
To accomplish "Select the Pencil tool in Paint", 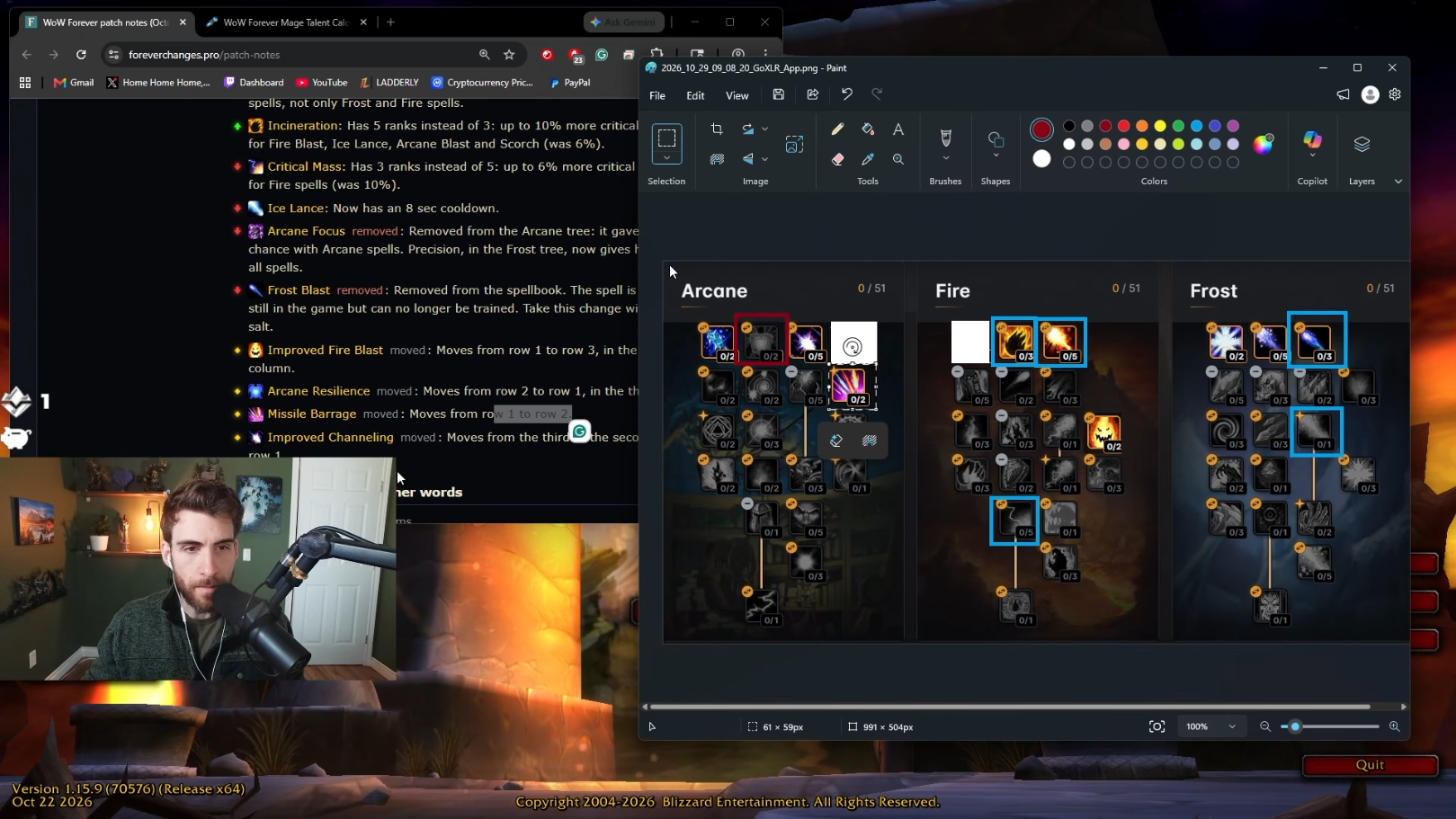I will pos(837,129).
